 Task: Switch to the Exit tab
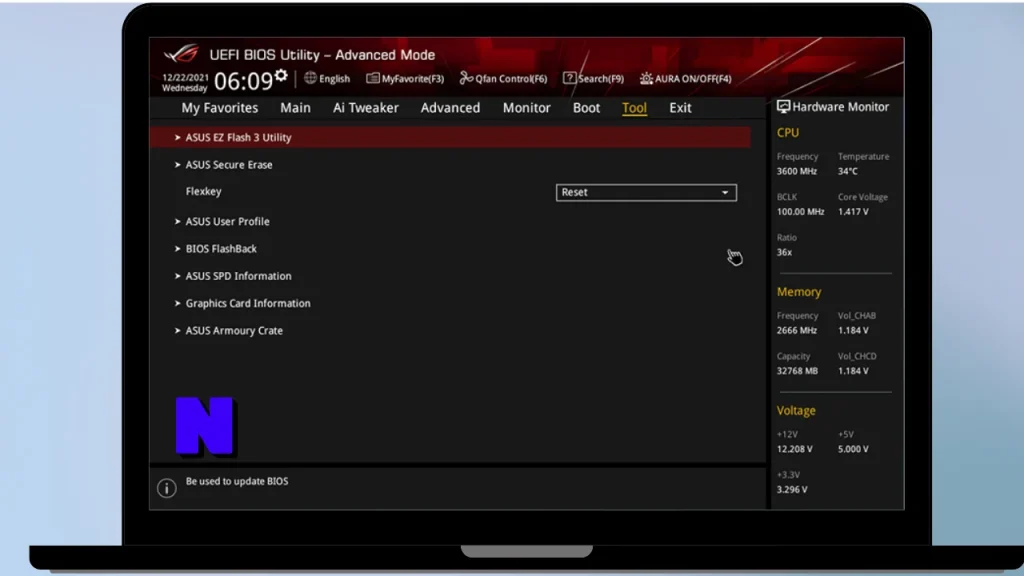pyautogui.click(x=680, y=108)
